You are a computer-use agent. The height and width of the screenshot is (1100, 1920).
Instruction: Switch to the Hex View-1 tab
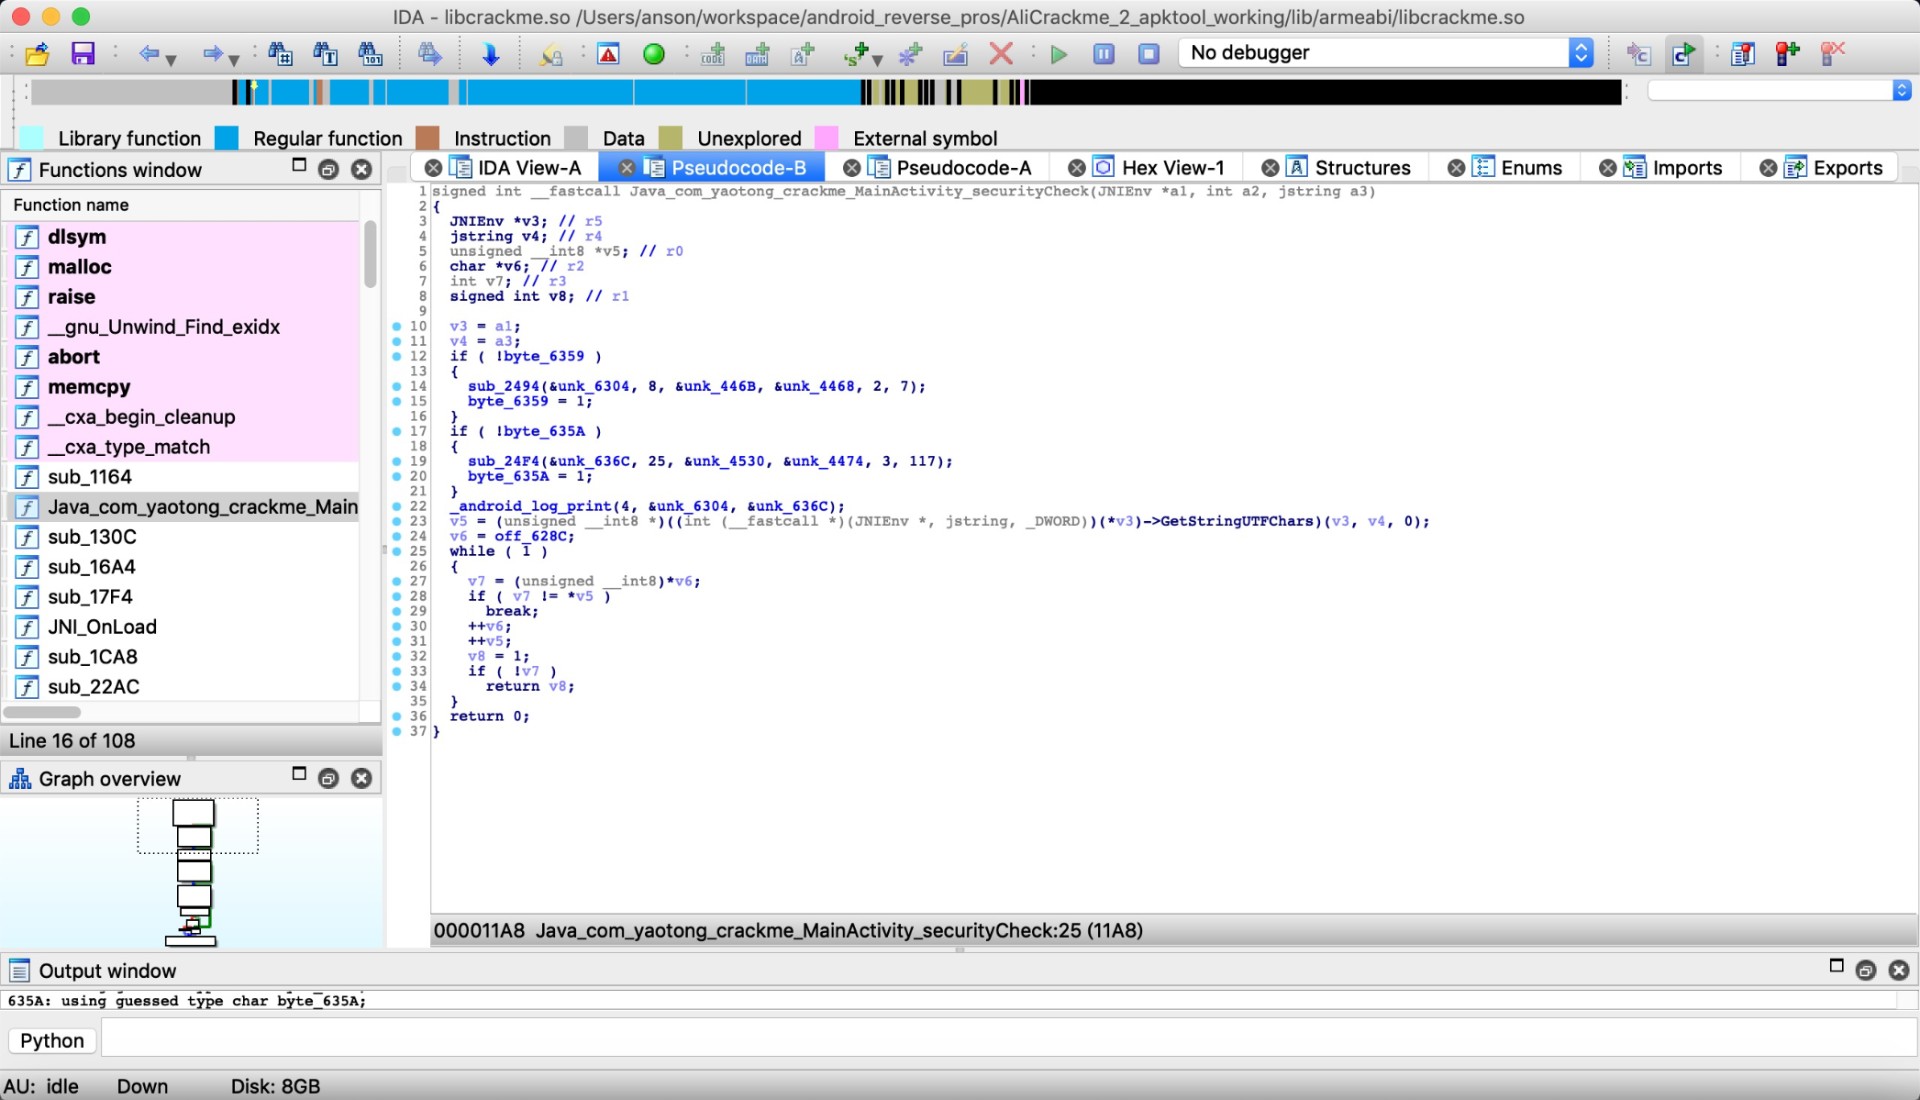pyautogui.click(x=1172, y=168)
